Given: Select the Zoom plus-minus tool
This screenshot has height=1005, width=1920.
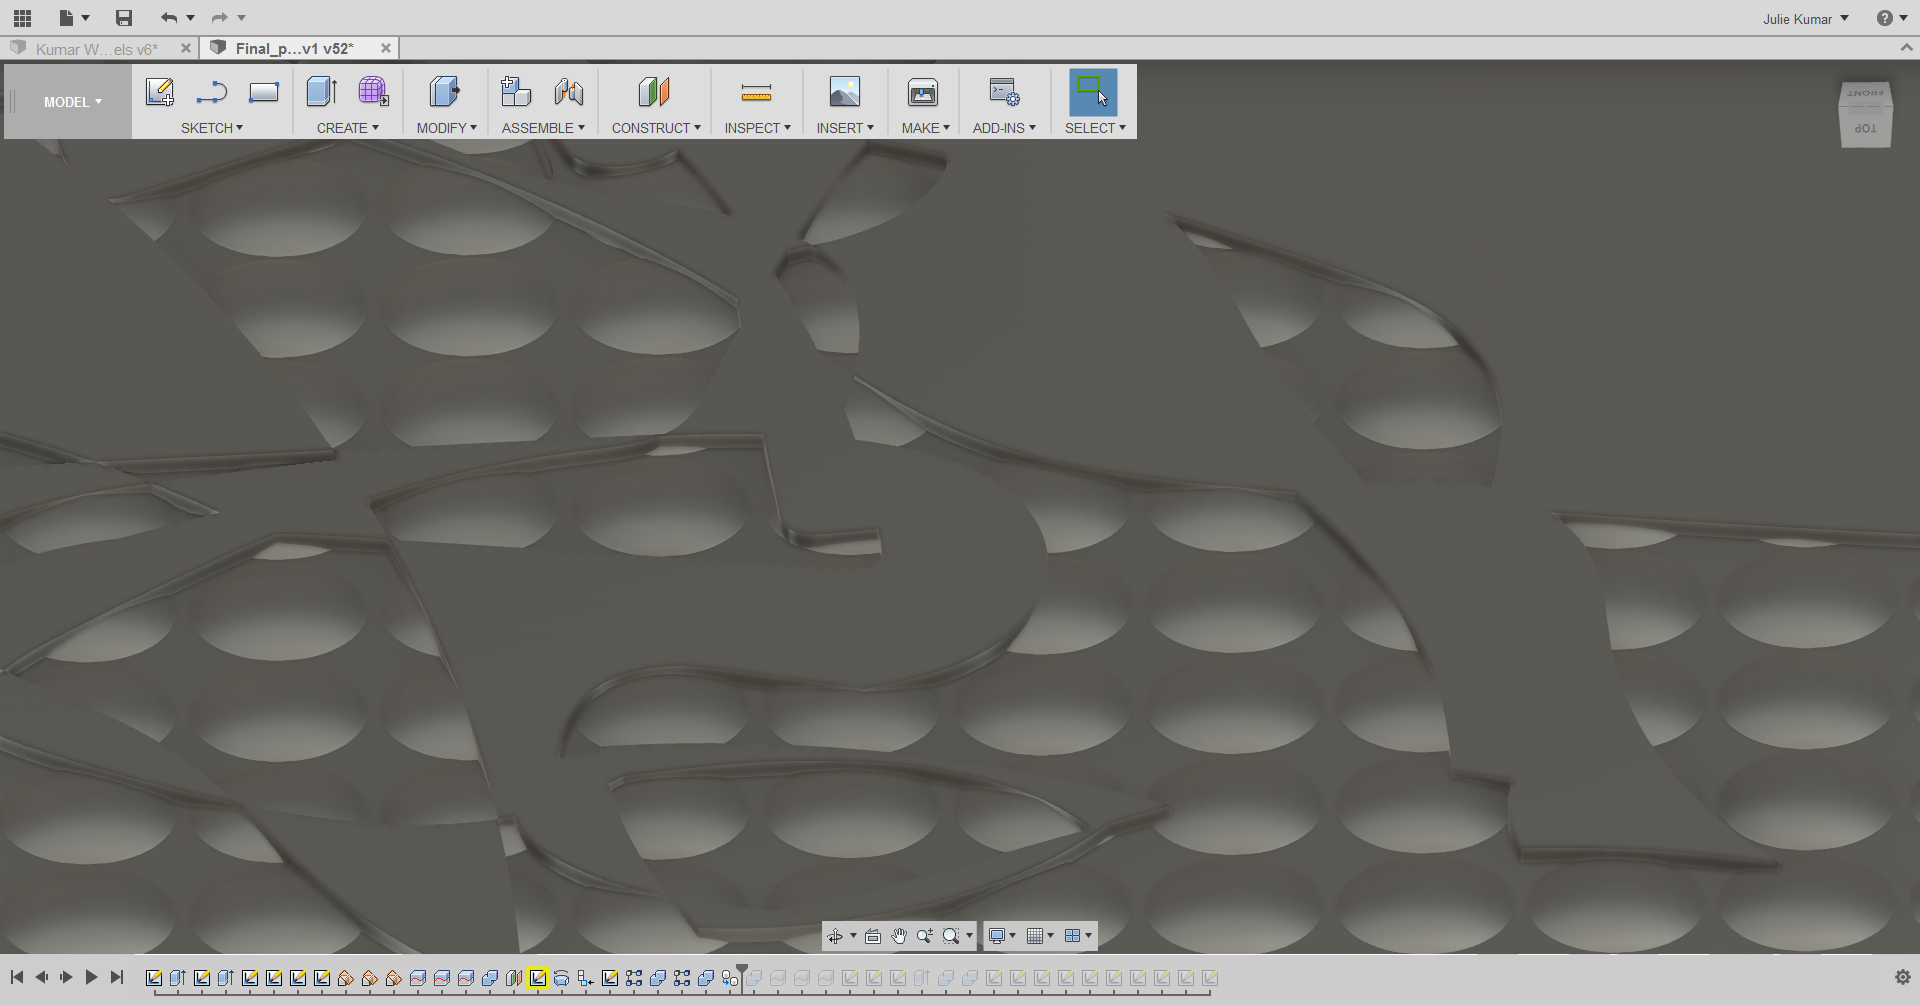Looking at the screenshot, I should click(x=925, y=936).
